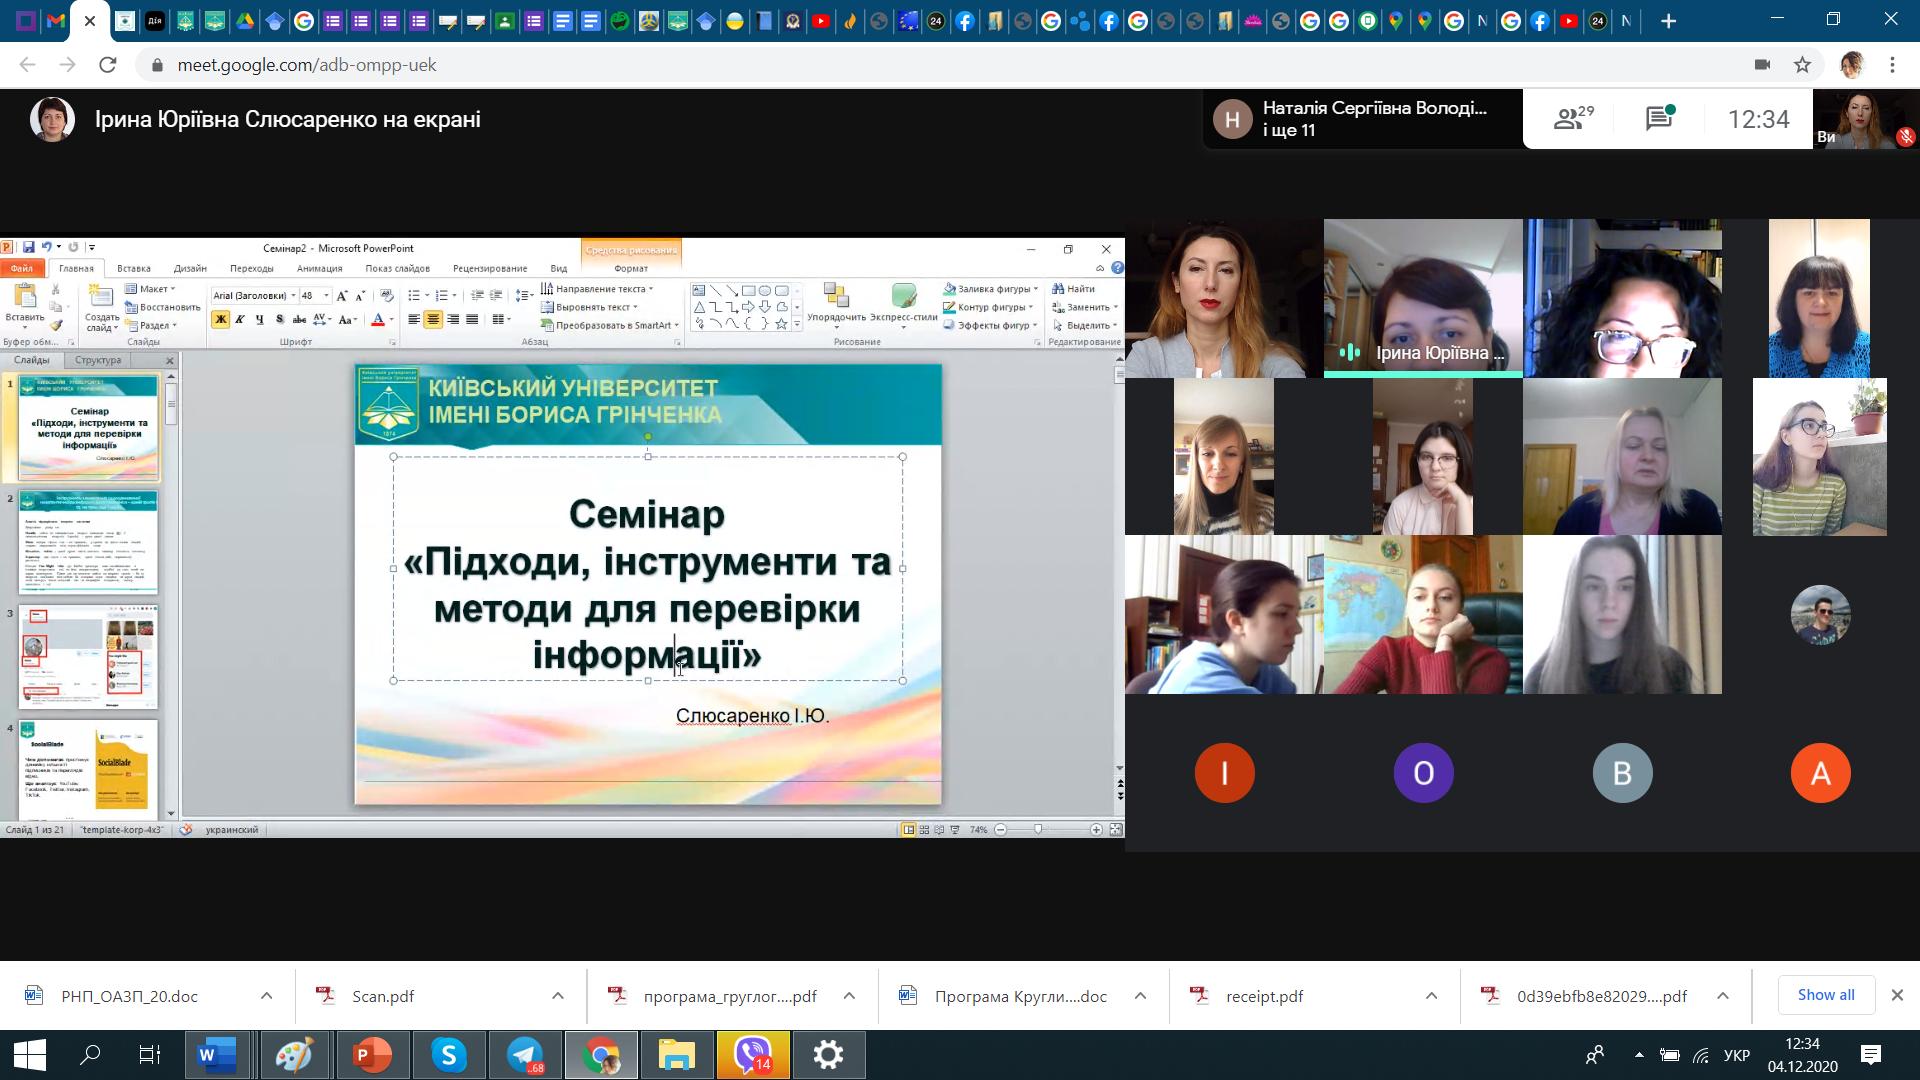Reload the Google Meet page
This screenshot has width=1920, height=1080.
tap(108, 65)
